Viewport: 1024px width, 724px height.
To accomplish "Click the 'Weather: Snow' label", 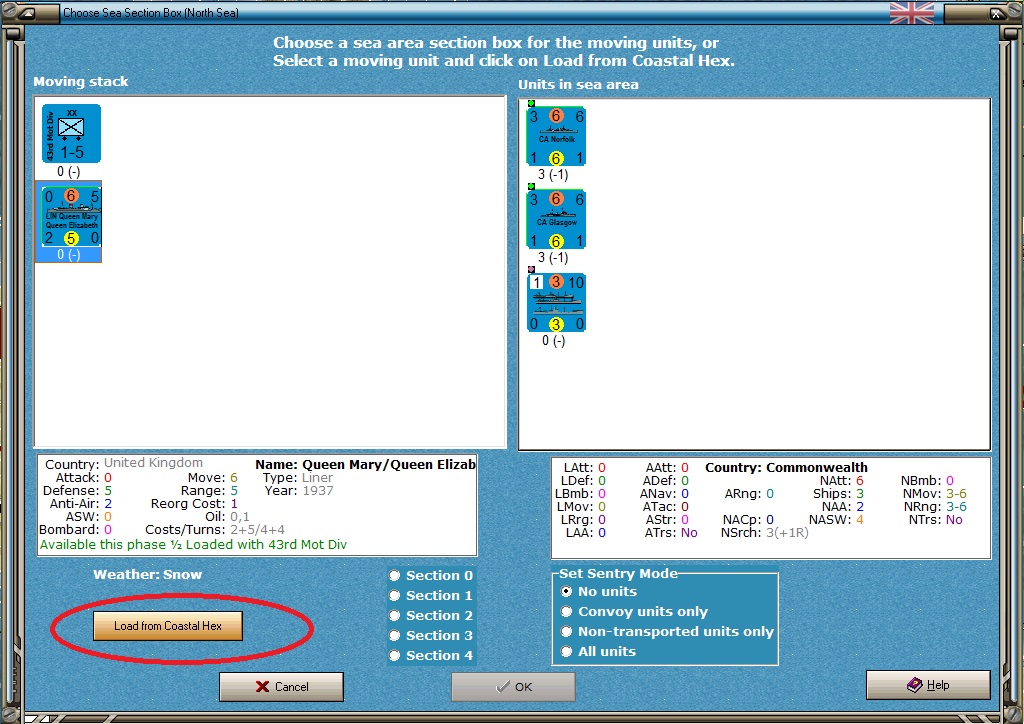I will pos(148,574).
